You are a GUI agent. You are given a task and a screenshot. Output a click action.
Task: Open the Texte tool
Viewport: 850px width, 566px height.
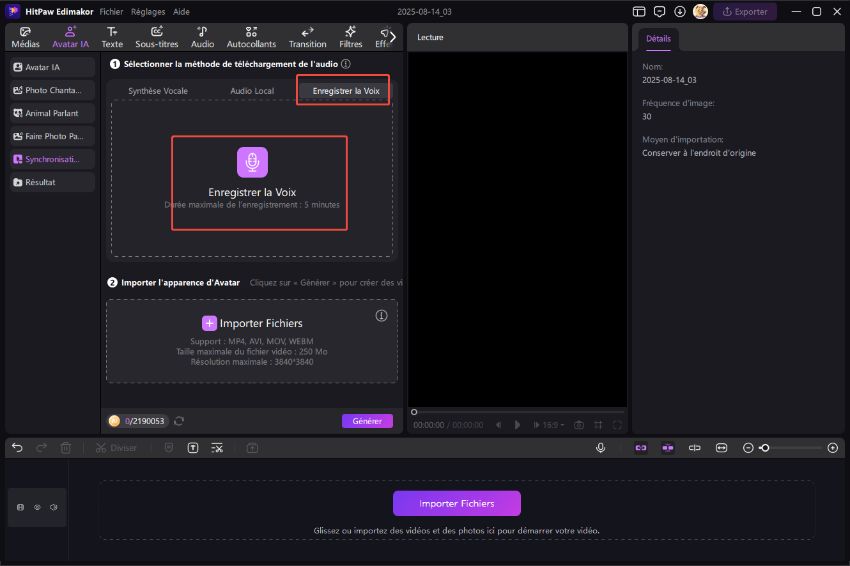pyautogui.click(x=112, y=37)
